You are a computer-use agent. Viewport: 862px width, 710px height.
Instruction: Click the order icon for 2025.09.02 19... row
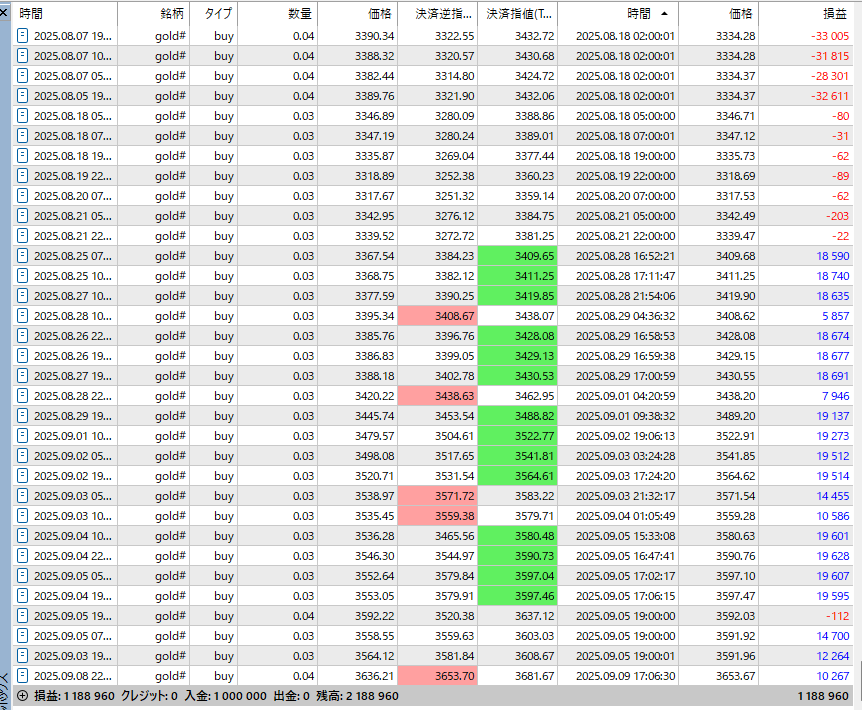point(23,476)
